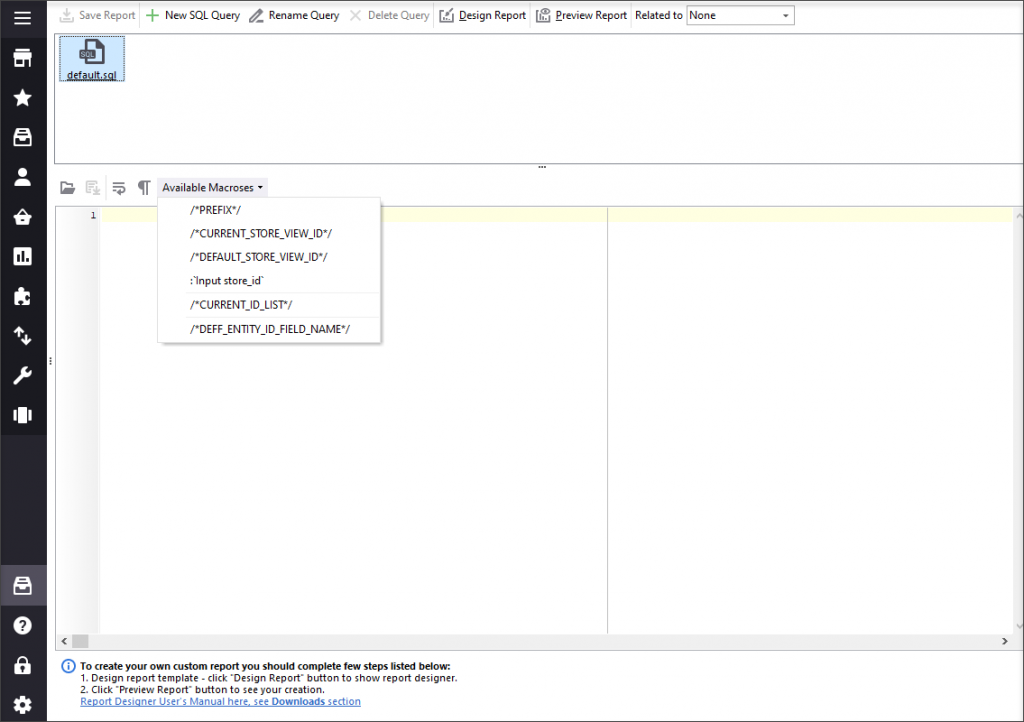Open settings gear icon at sidebar bottom
The image size is (1024, 722).
point(22,704)
